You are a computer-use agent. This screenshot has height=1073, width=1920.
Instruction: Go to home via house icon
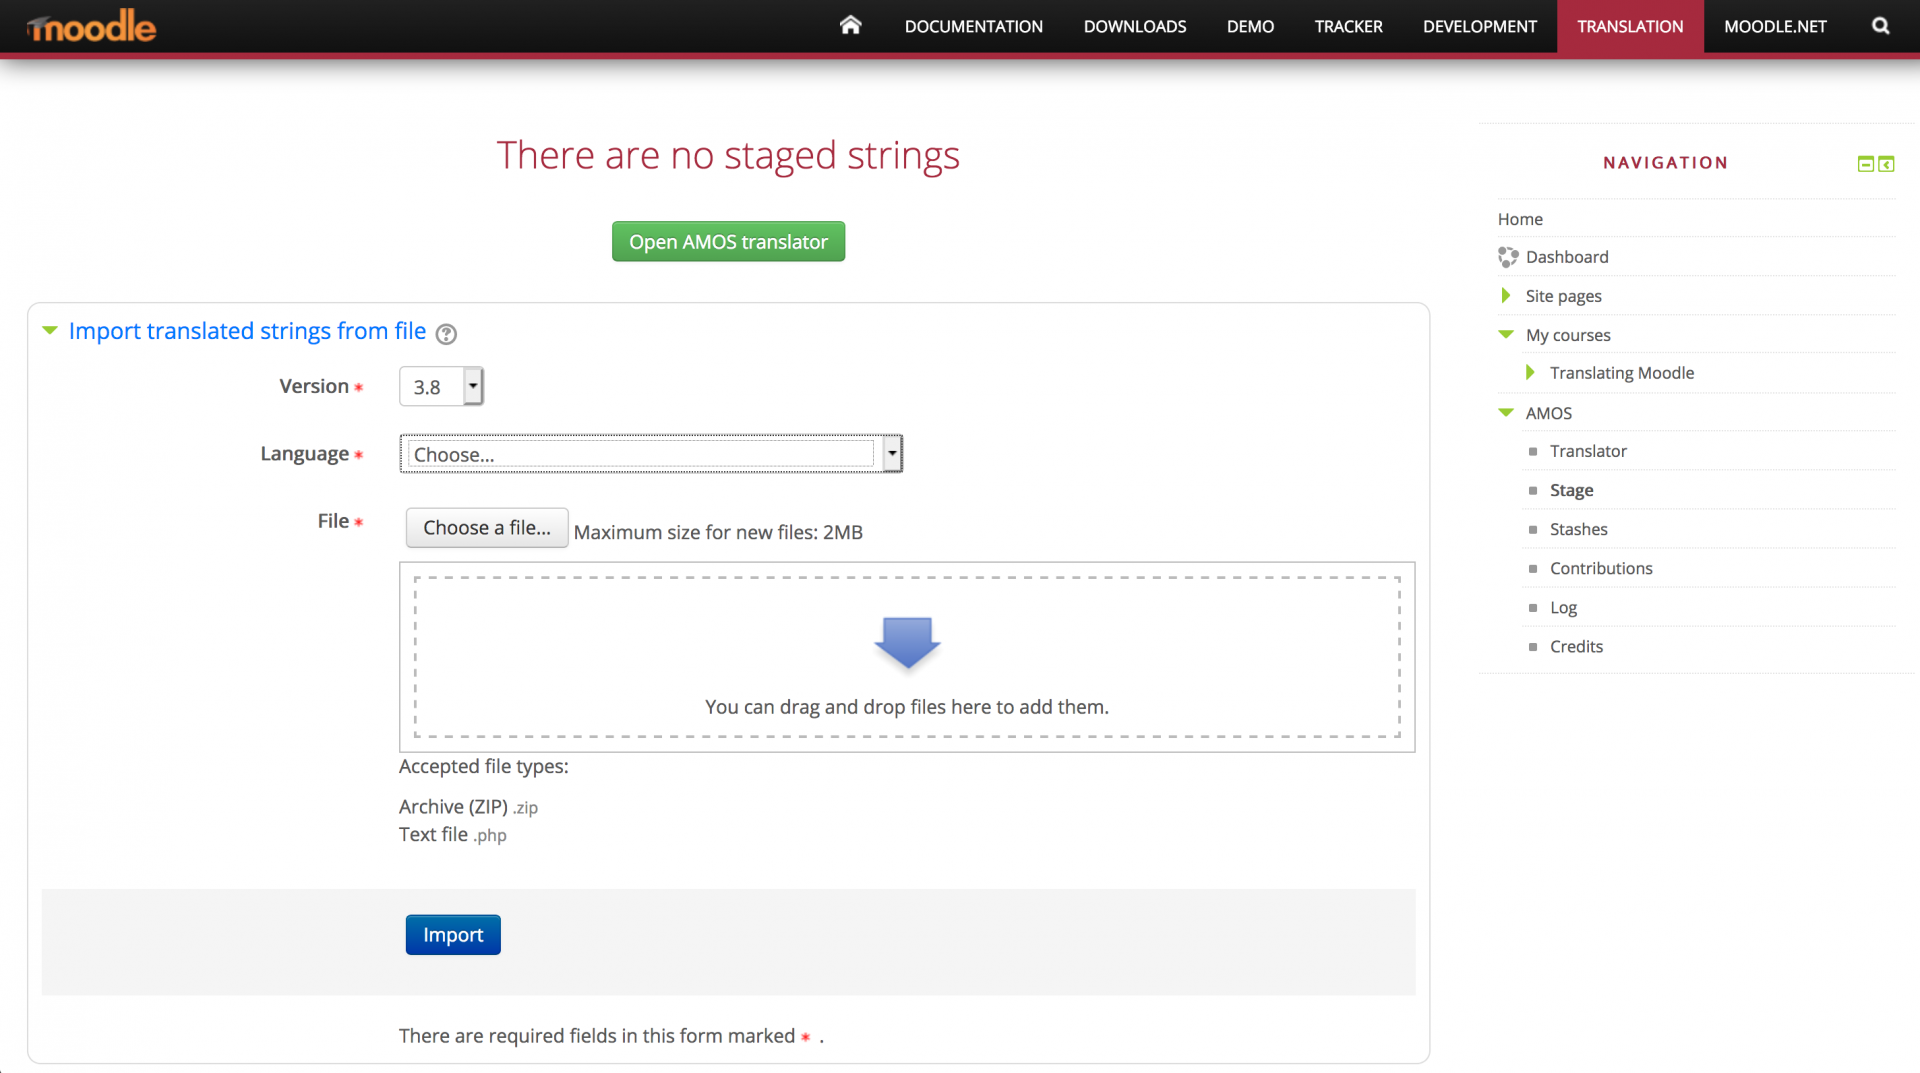coord(850,25)
